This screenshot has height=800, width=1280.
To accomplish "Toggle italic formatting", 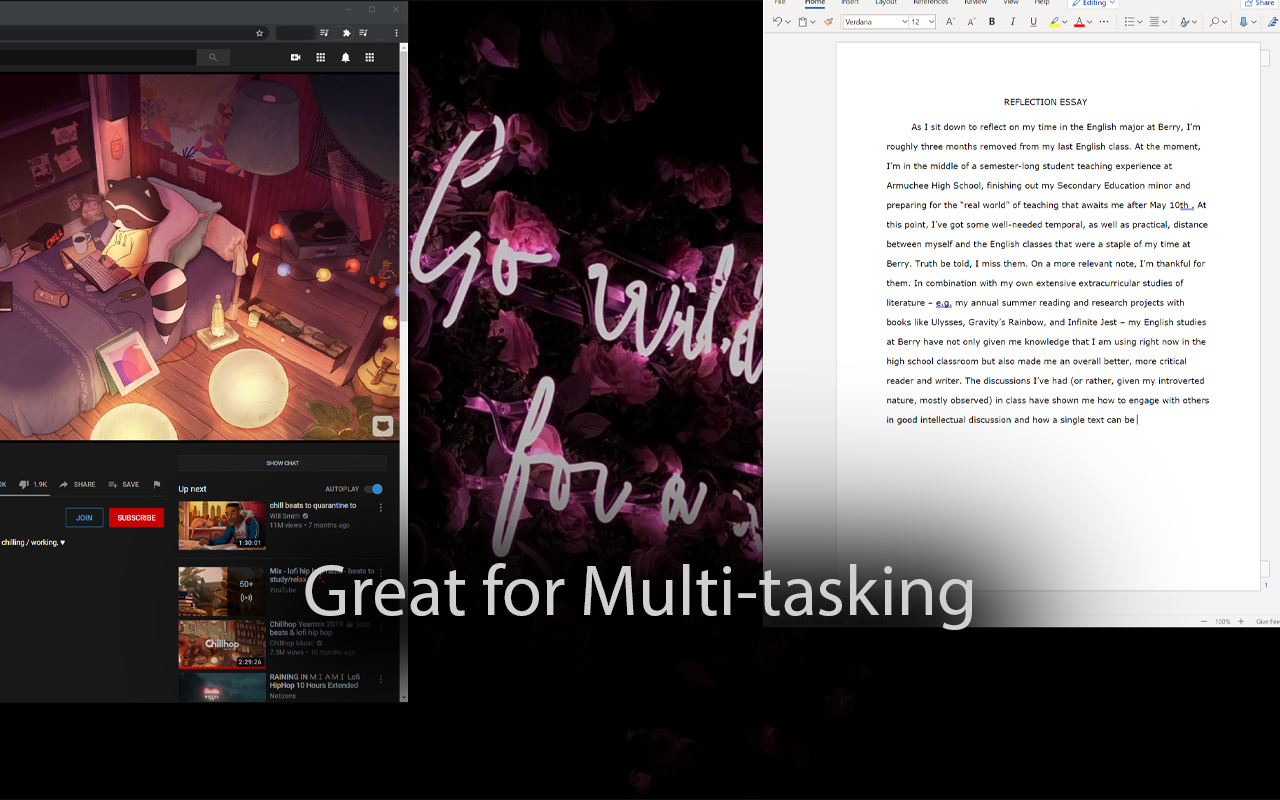I will coord(1013,21).
